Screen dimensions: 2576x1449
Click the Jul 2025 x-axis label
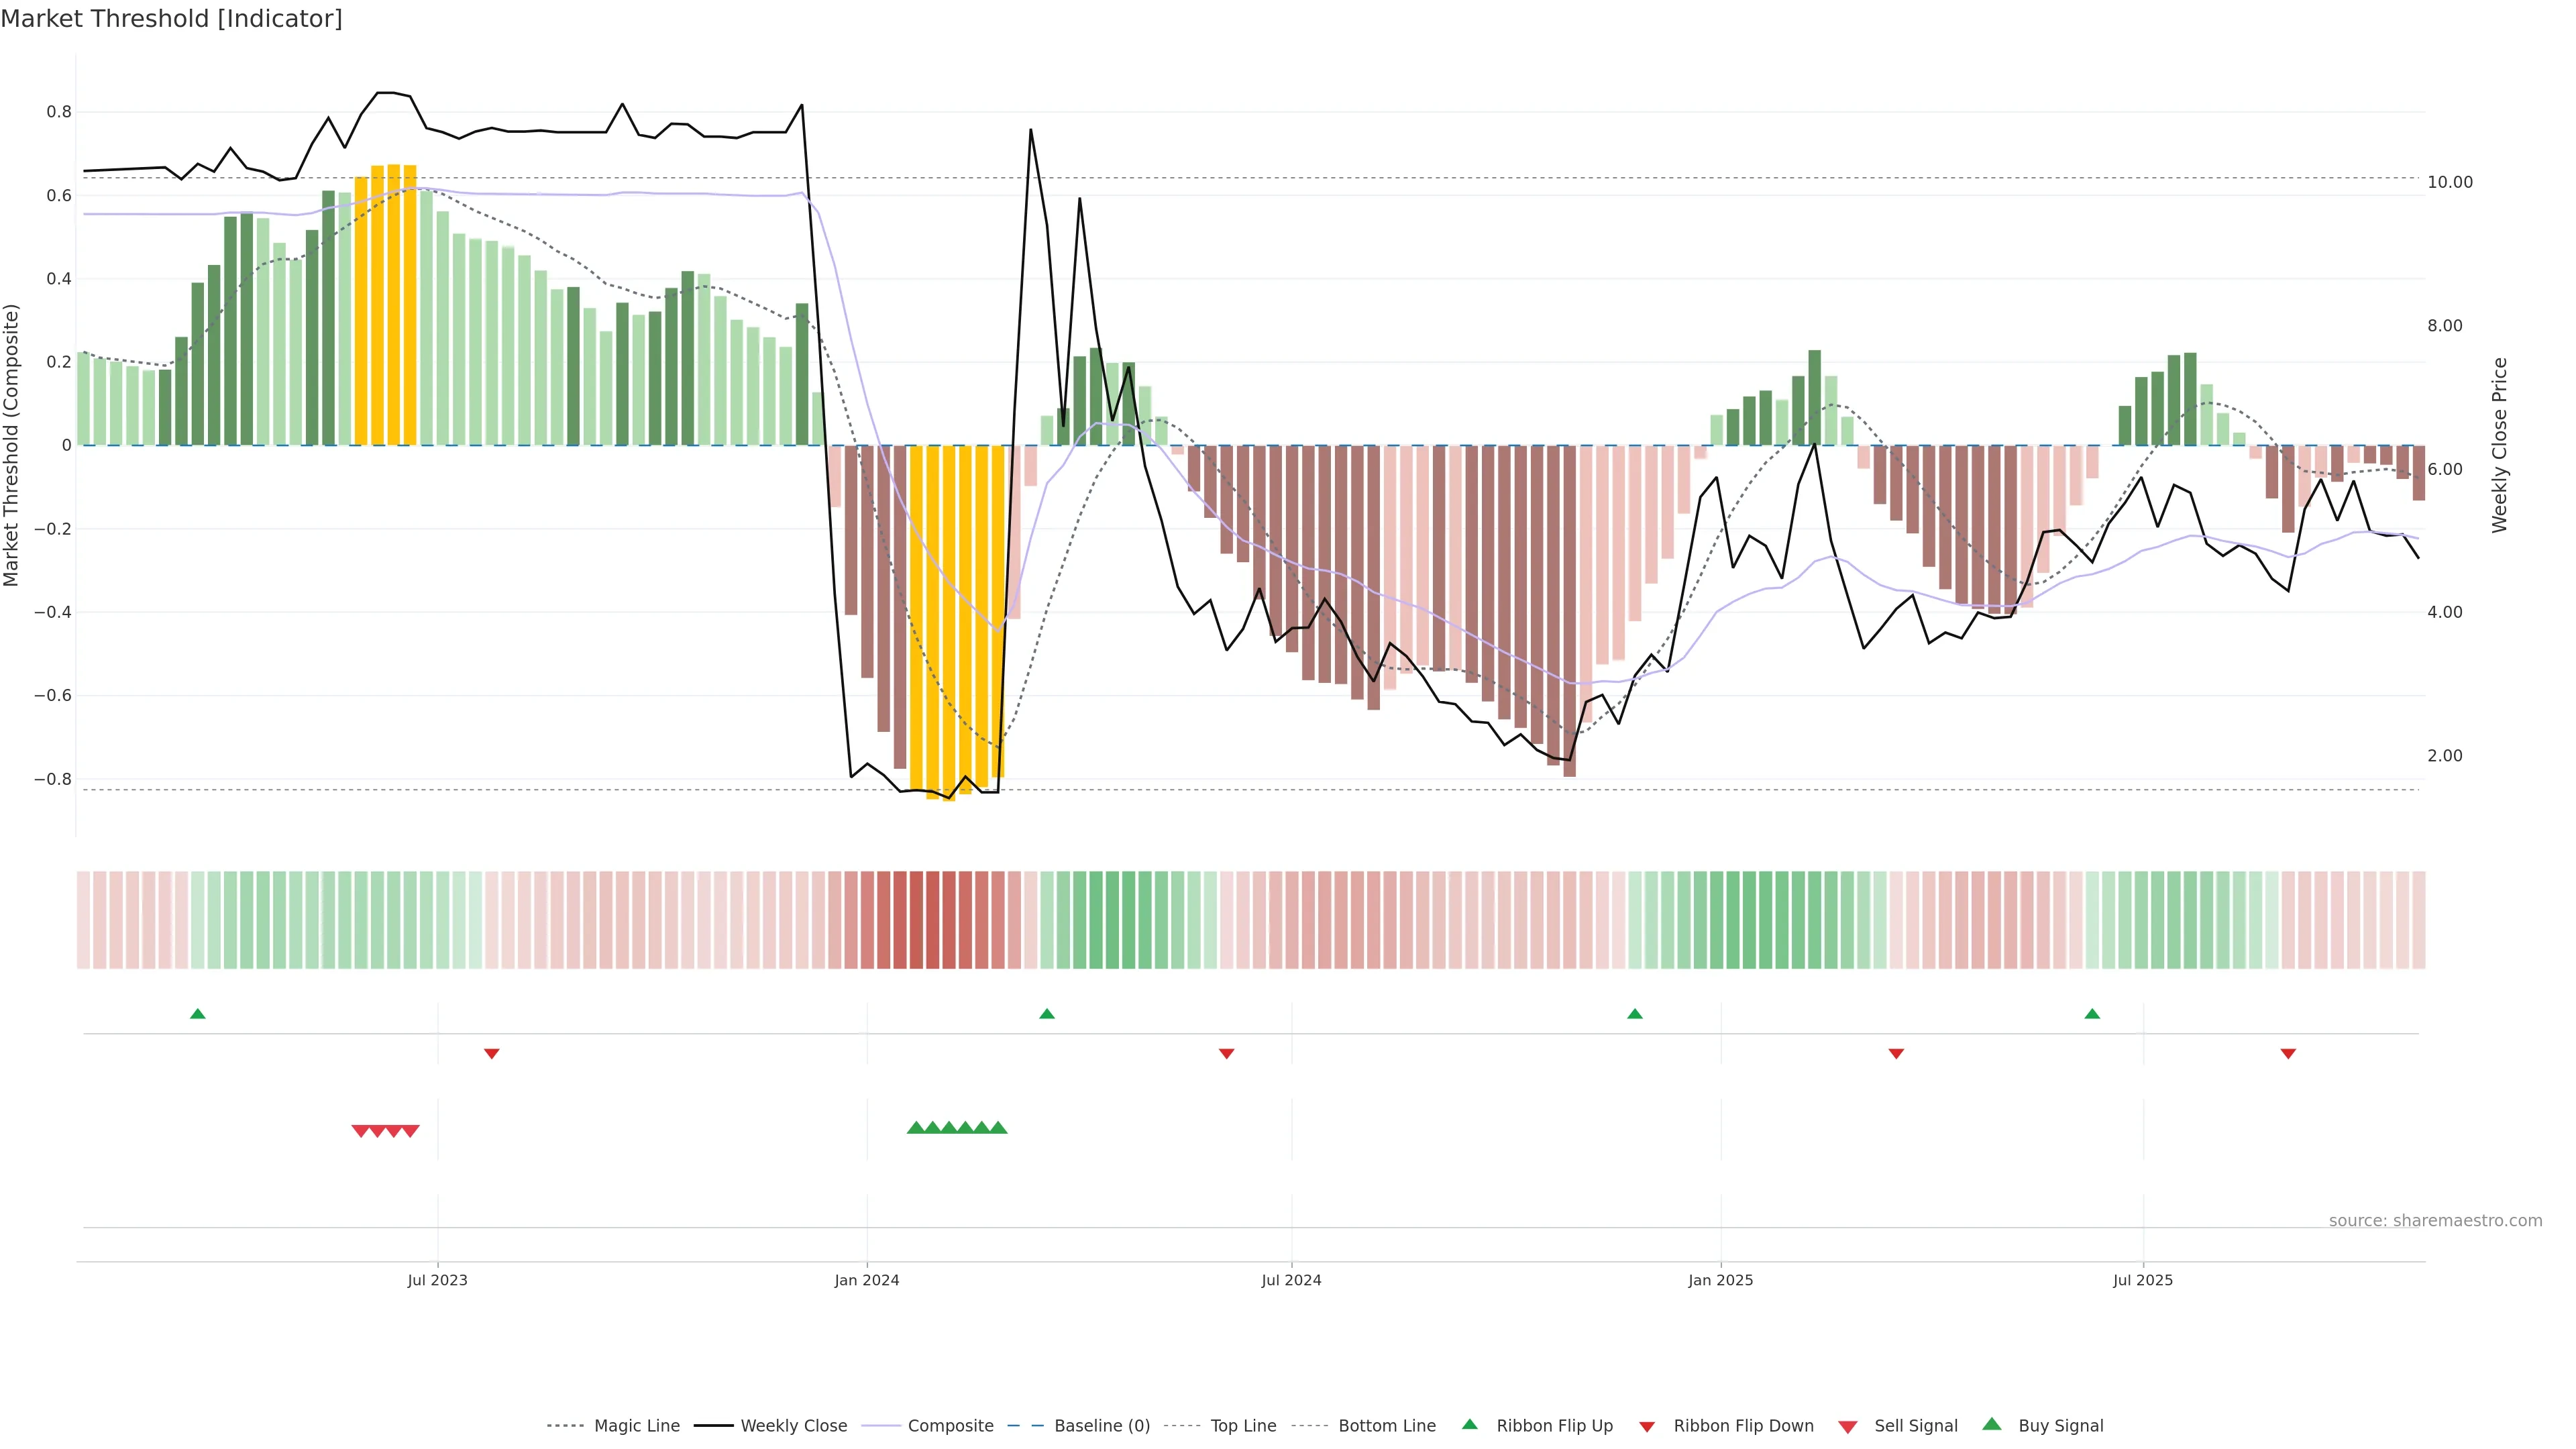click(x=2142, y=1280)
